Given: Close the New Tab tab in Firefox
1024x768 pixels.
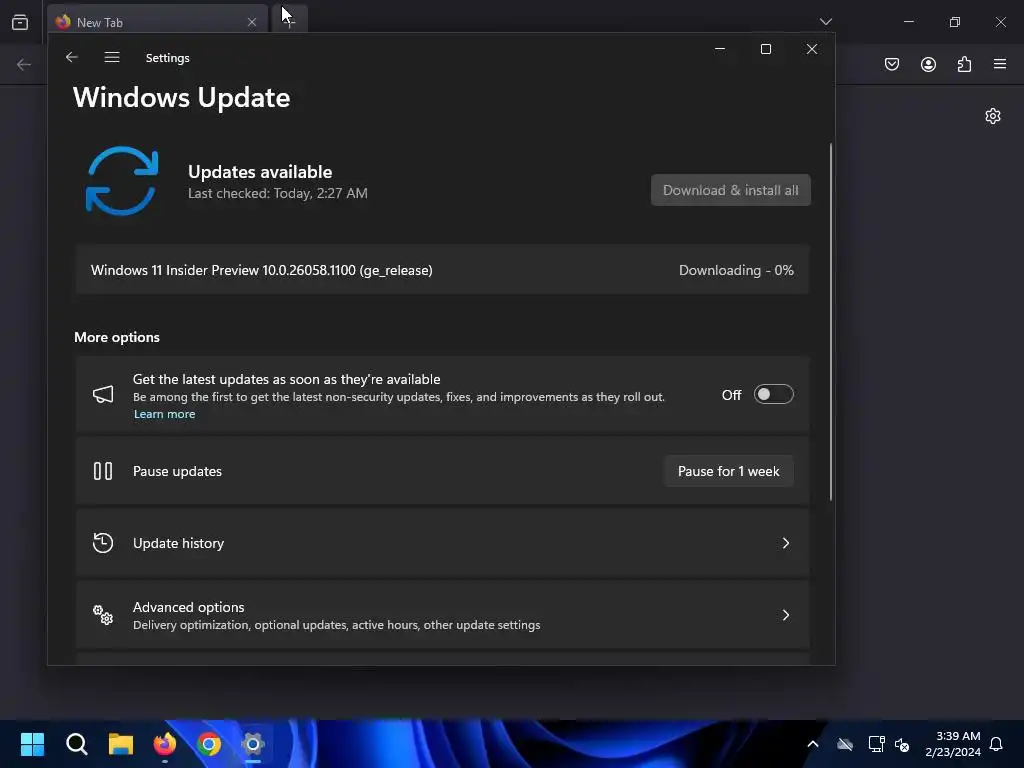Looking at the screenshot, I should pos(252,22).
